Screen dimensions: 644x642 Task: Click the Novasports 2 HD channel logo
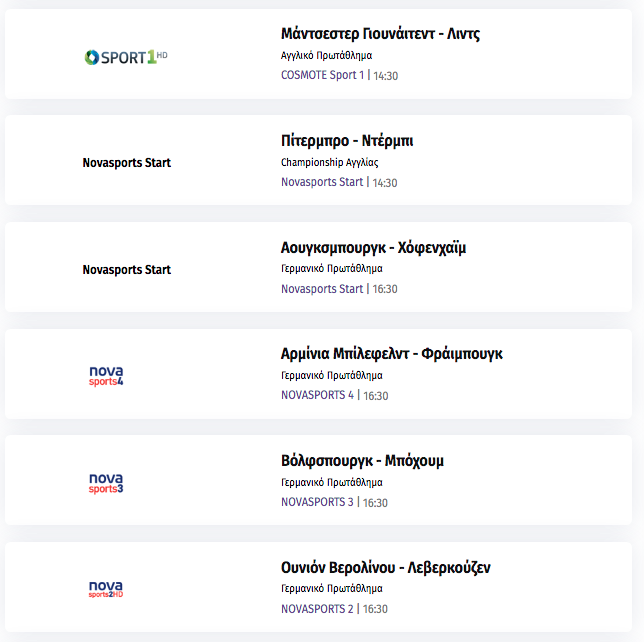106,589
